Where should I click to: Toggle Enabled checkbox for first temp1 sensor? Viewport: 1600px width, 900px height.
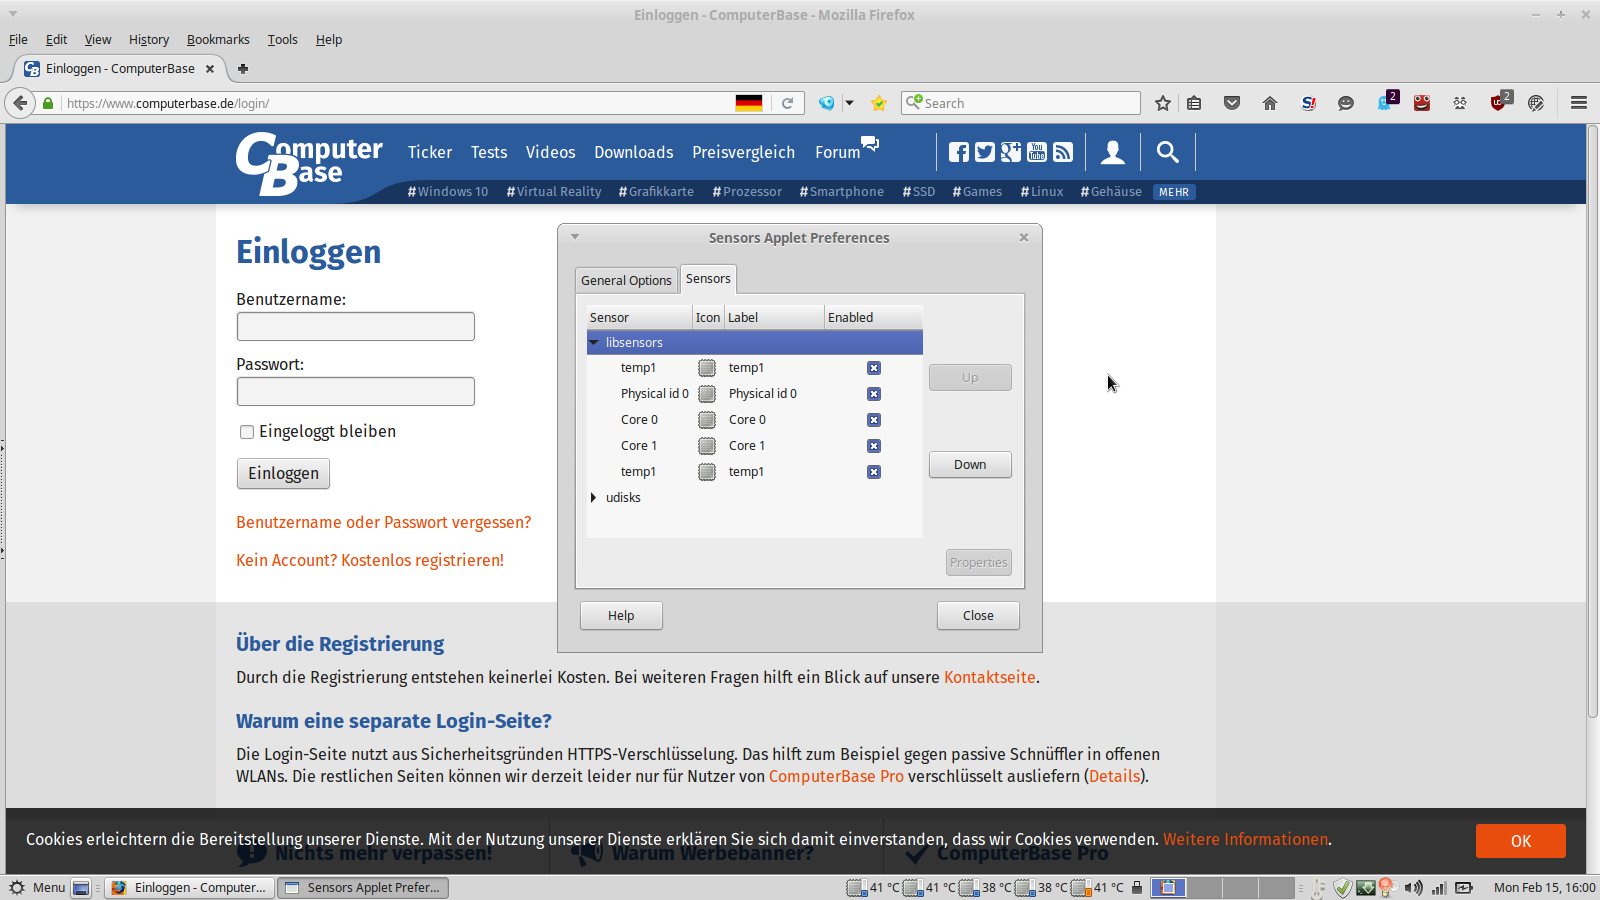click(x=874, y=368)
